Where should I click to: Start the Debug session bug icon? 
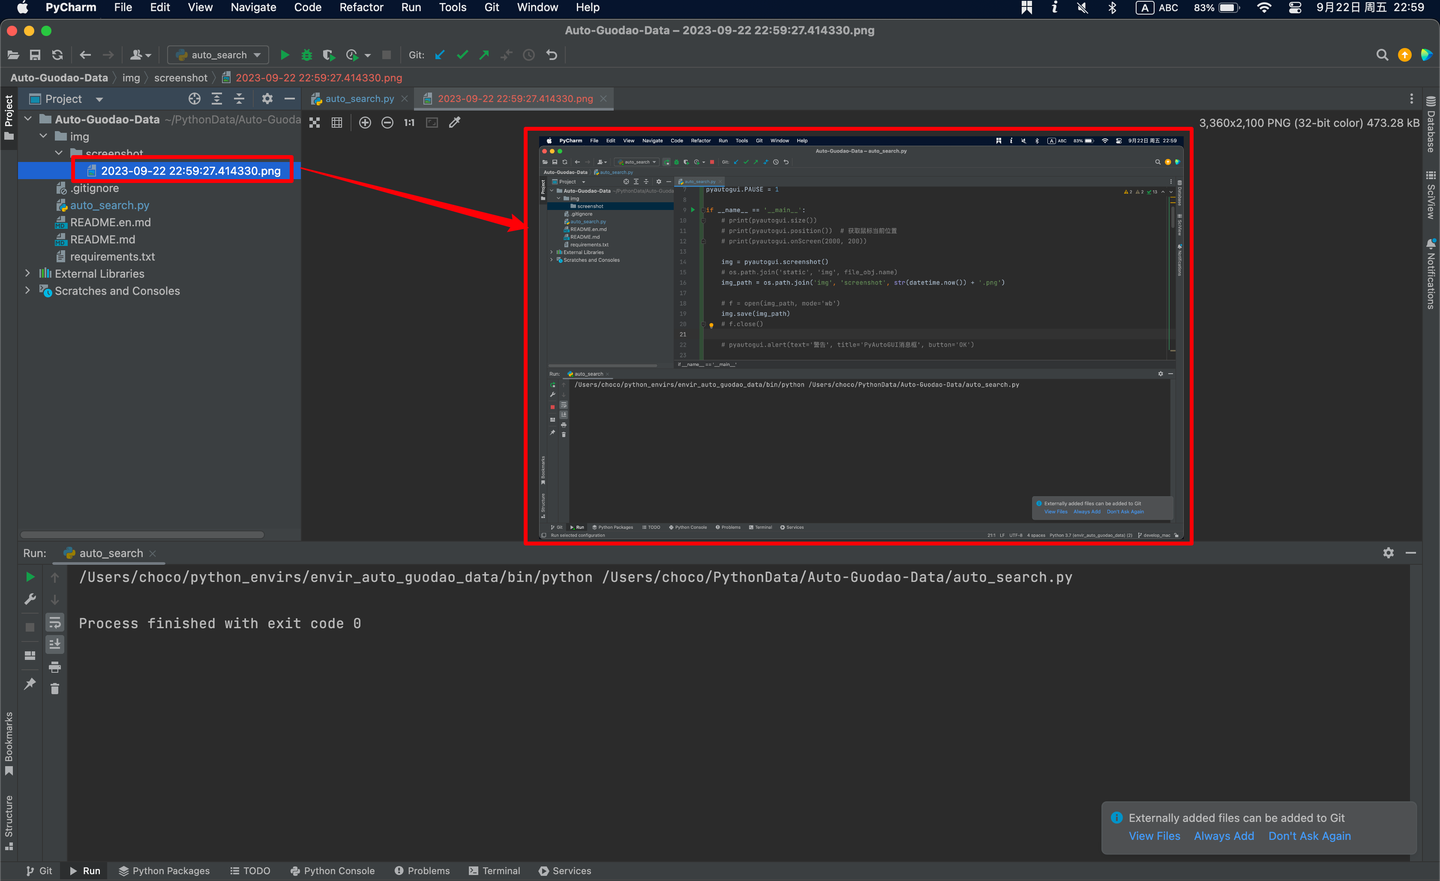[x=305, y=55]
